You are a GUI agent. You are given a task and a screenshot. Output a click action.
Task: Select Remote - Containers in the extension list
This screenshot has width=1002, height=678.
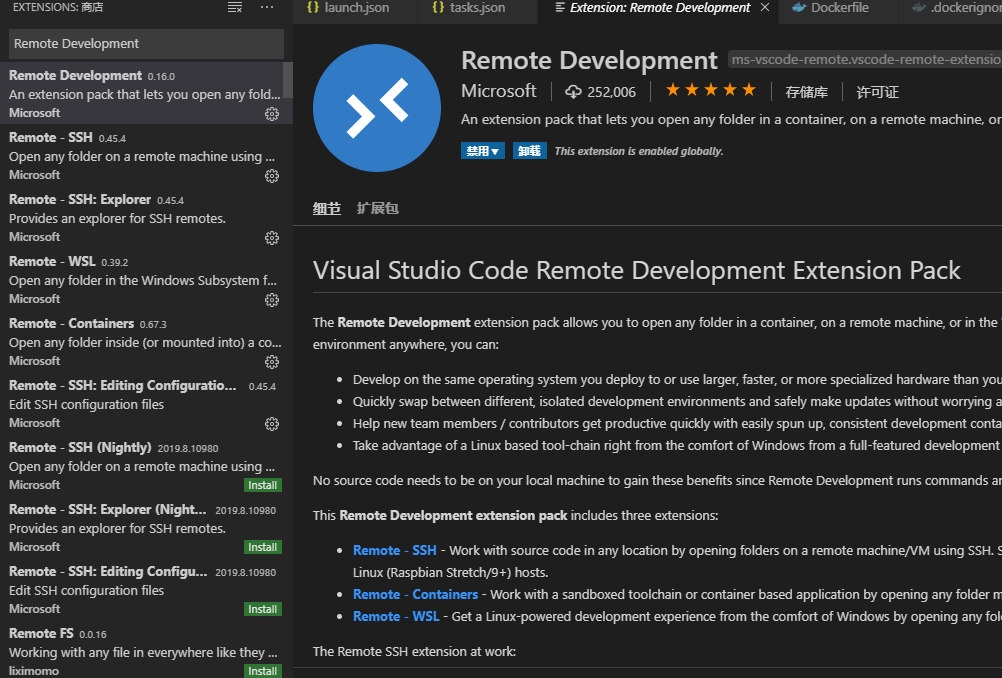coord(146,341)
